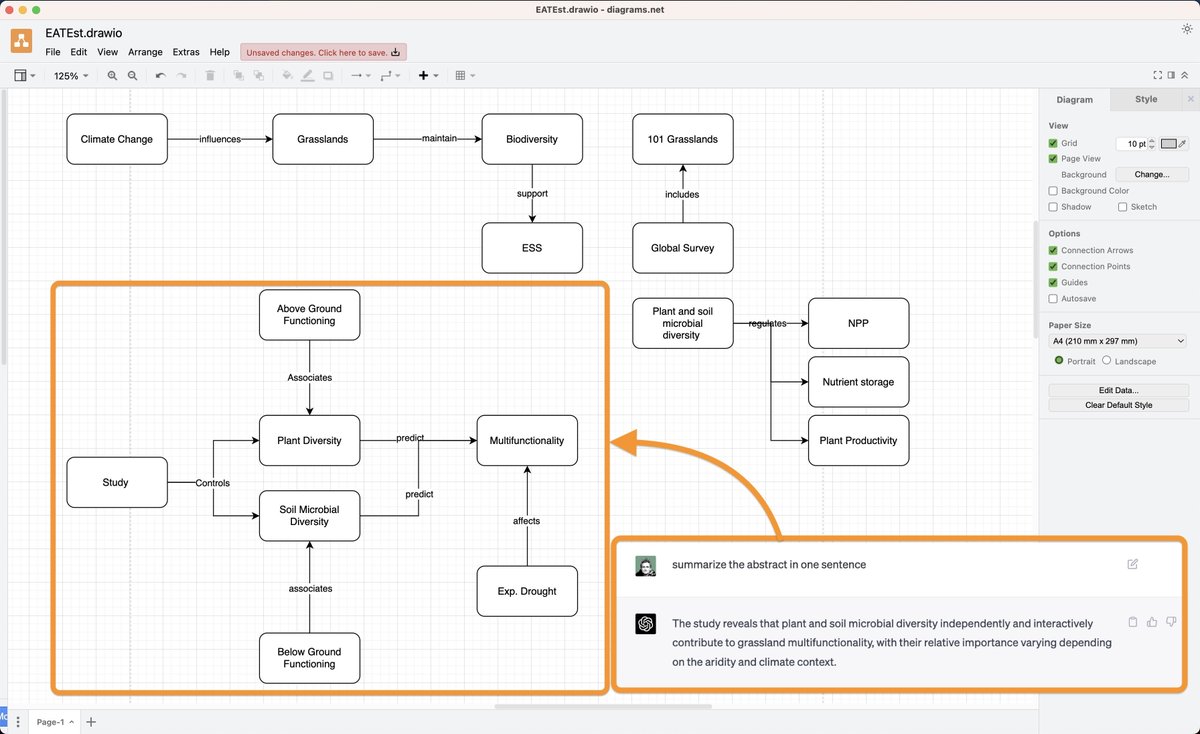Click the Shadow icon in the toolbar

(x=328, y=75)
